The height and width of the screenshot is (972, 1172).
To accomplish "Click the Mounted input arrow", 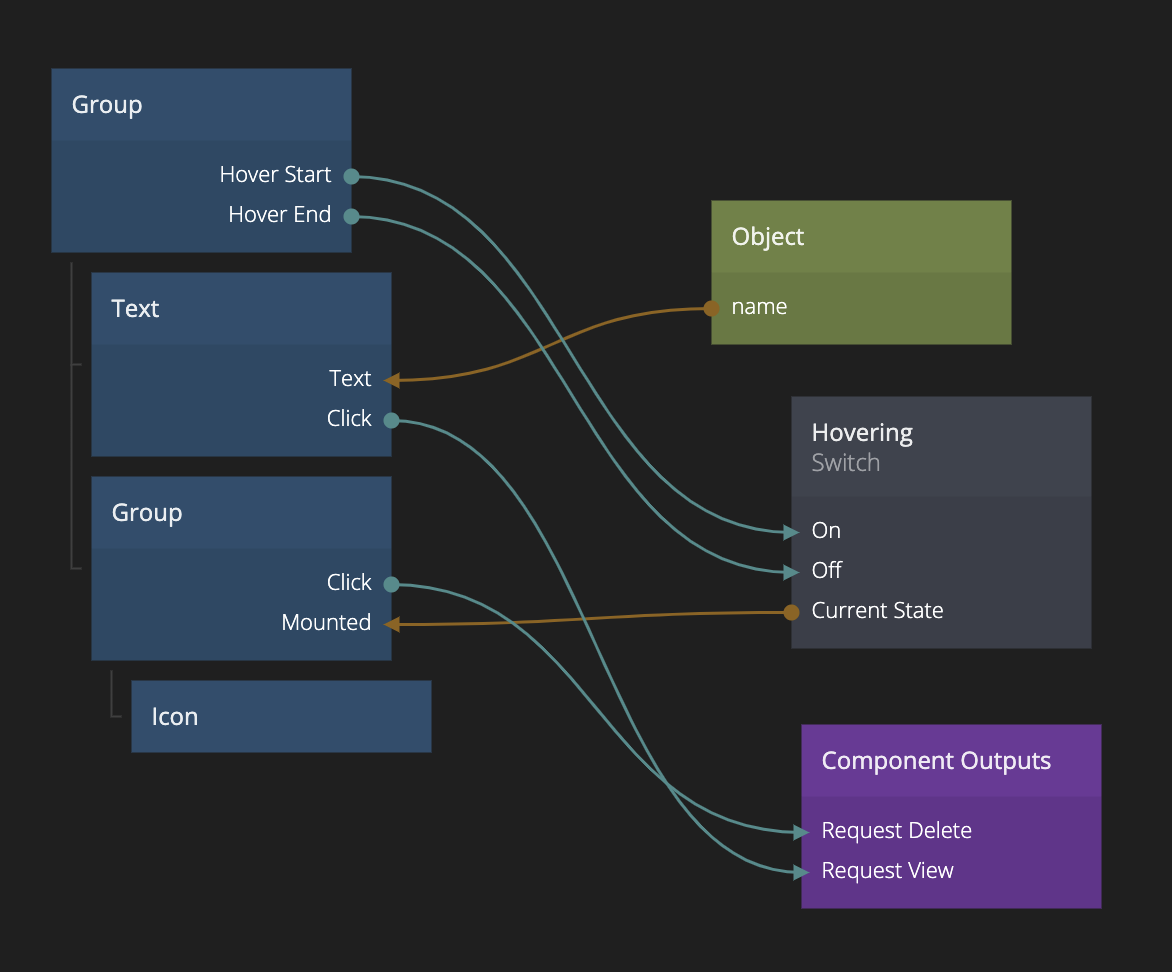I will (392, 624).
